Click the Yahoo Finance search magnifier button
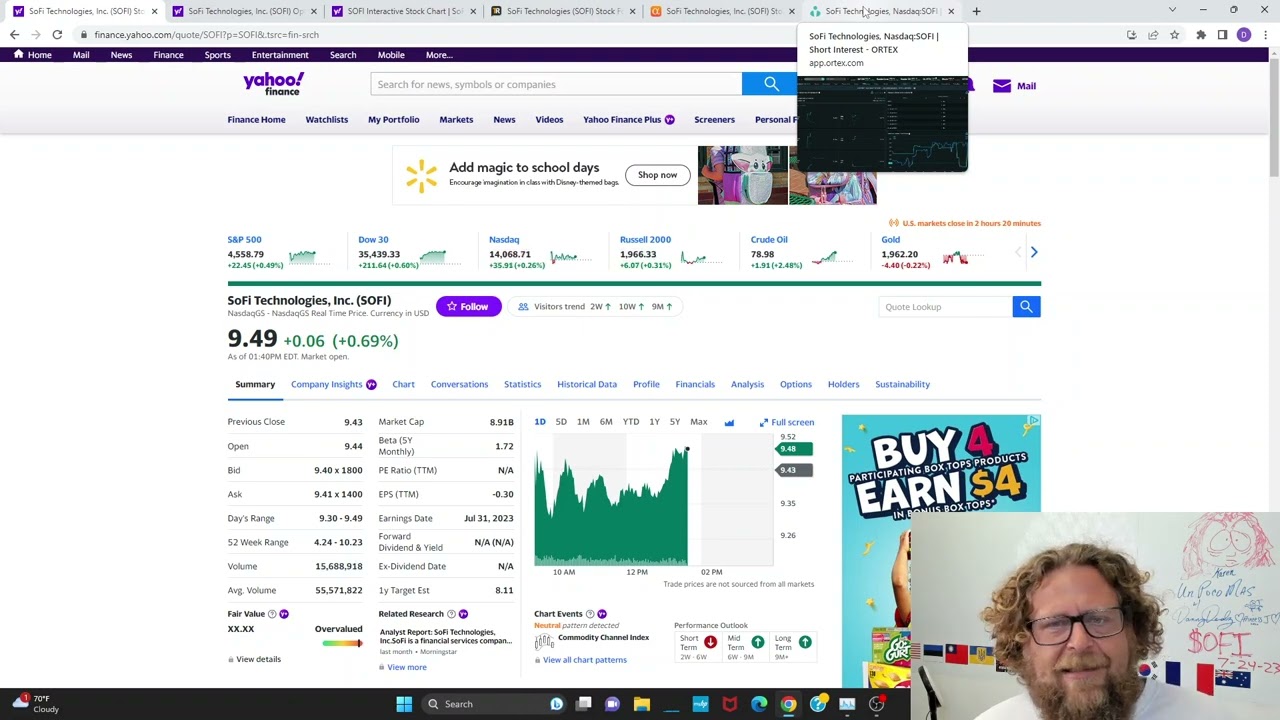 coord(771,84)
